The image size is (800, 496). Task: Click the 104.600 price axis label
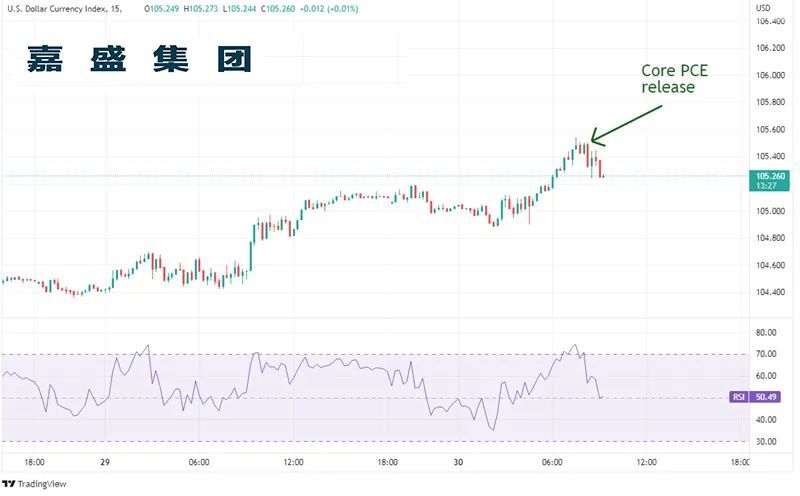[x=770, y=265]
